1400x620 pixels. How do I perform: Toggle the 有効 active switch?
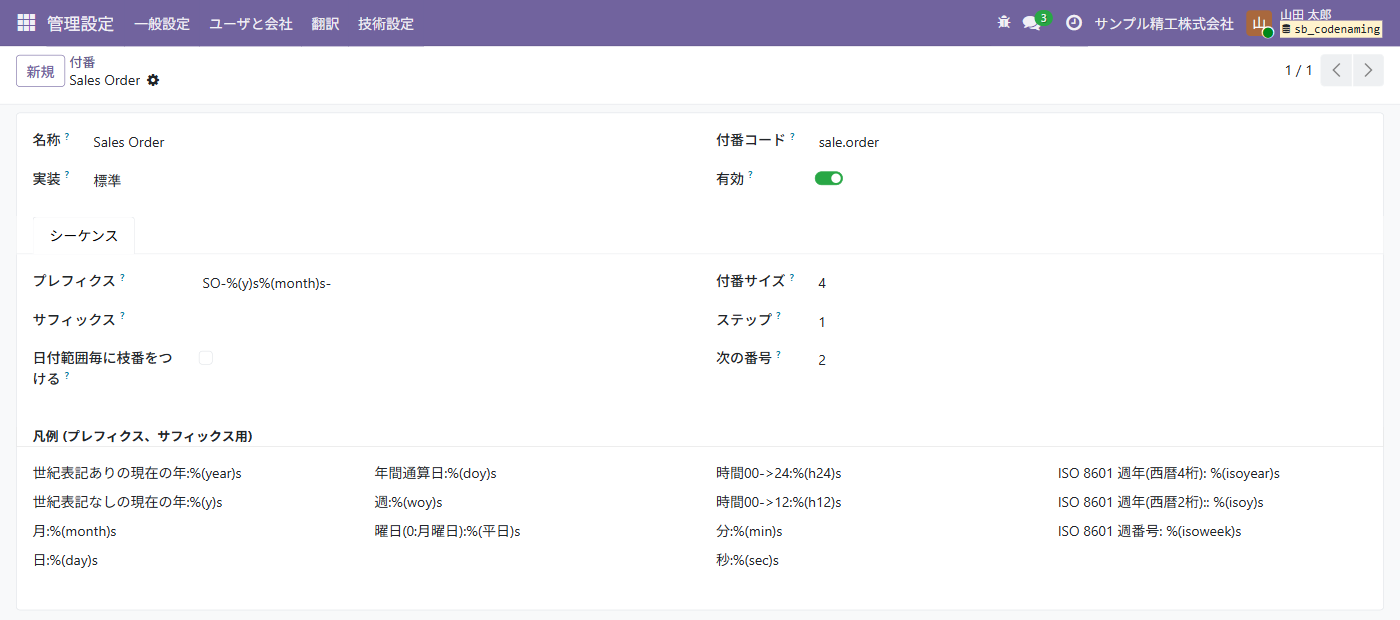(829, 178)
